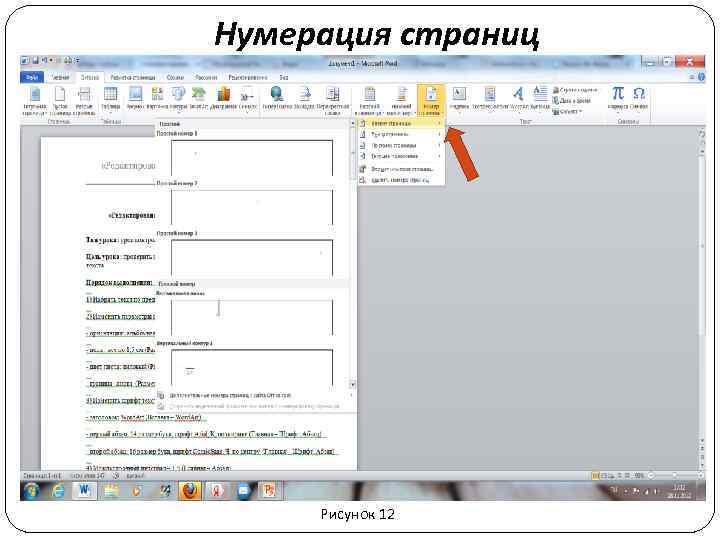Switch to the Page Layout tab
This screenshot has width=720, height=540.
pos(133,78)
